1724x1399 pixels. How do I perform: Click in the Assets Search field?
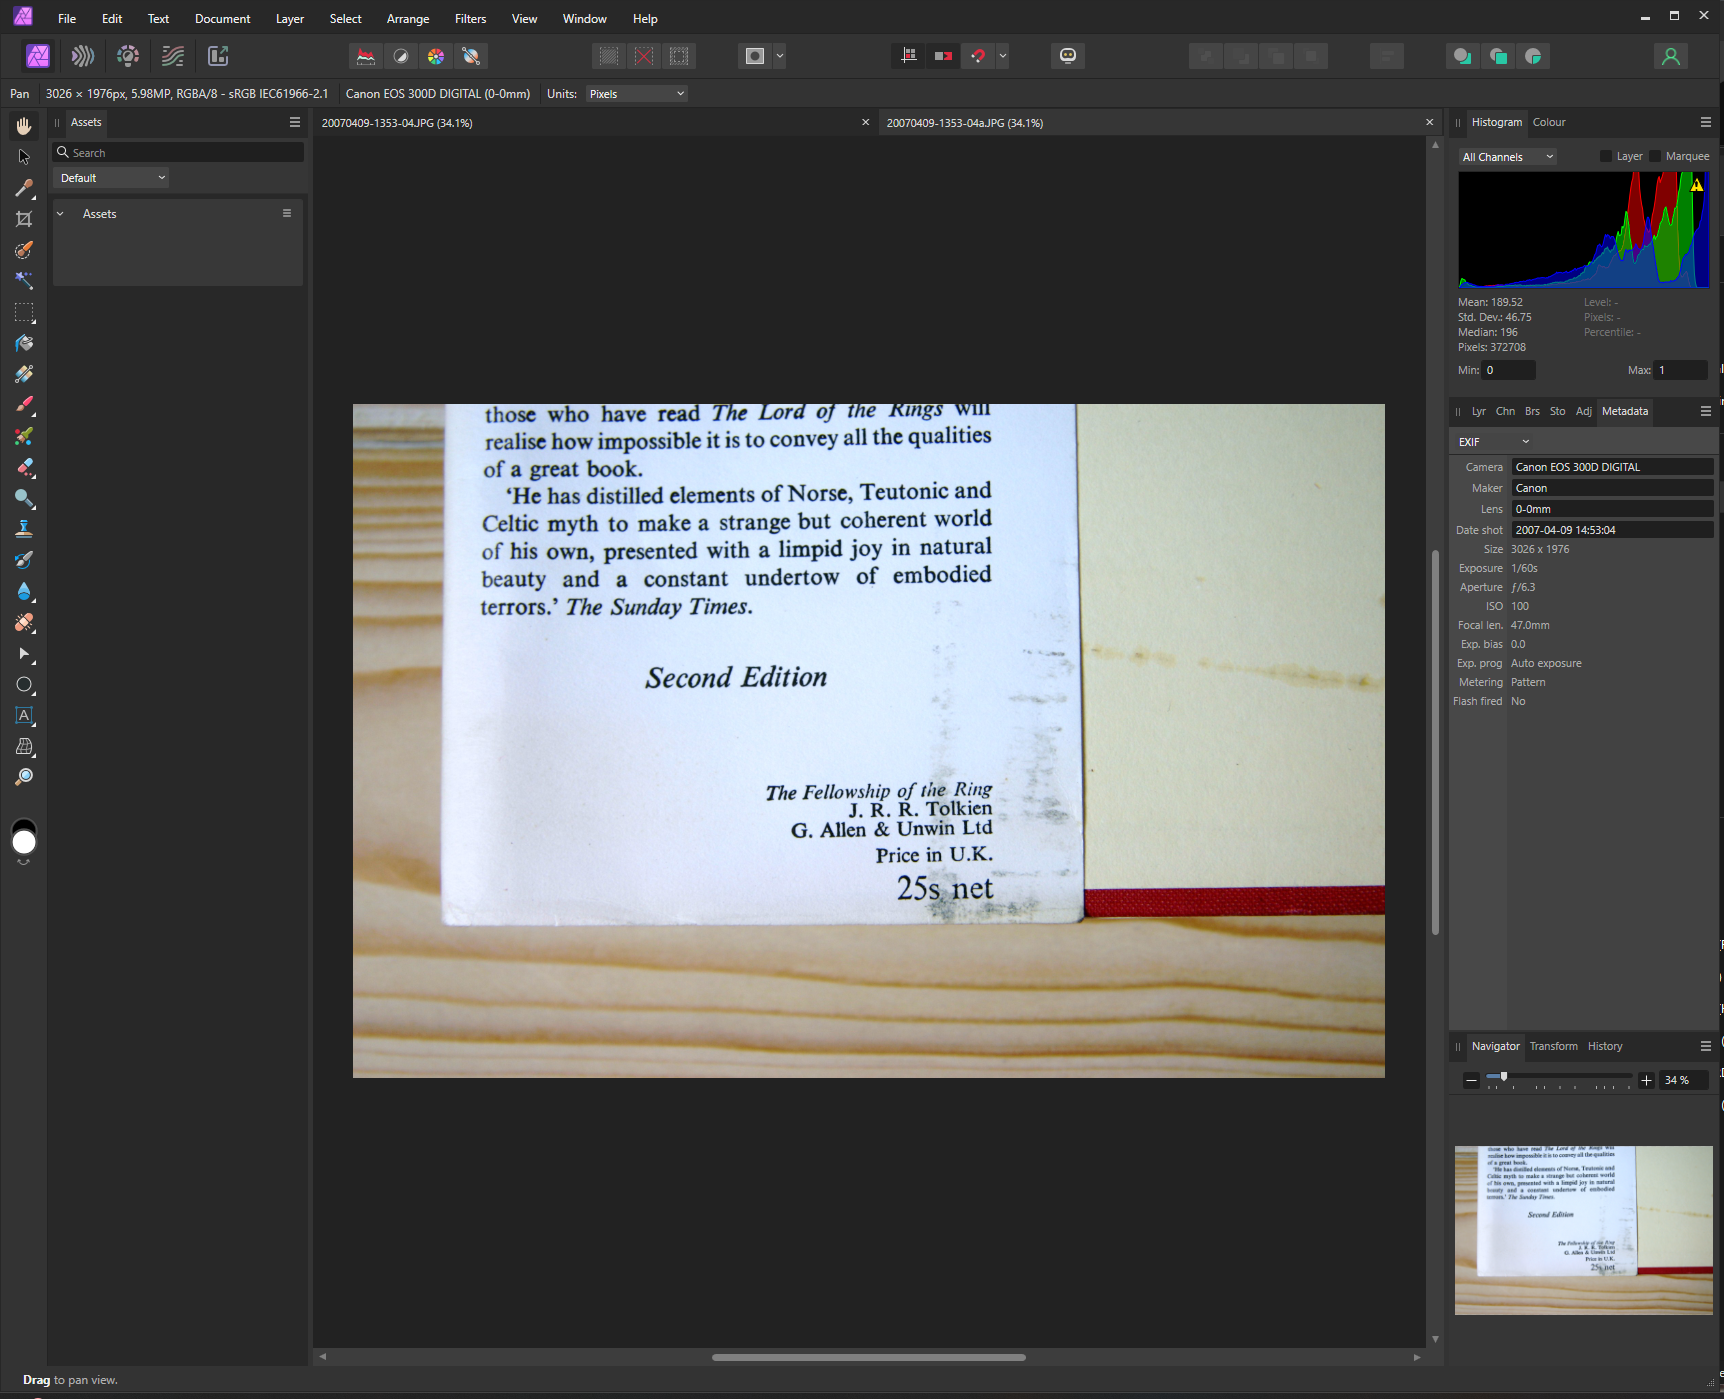click(178, 152)
